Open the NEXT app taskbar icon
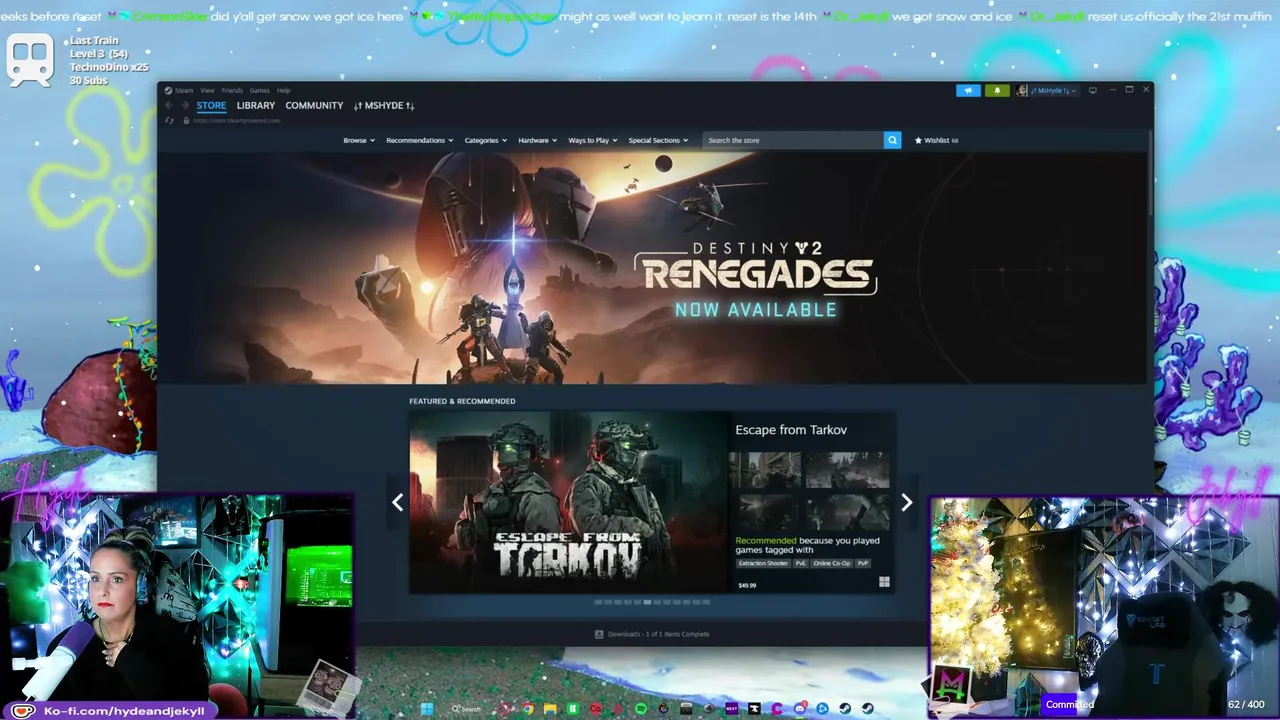The image size is (1280, 720). [732, 709]
